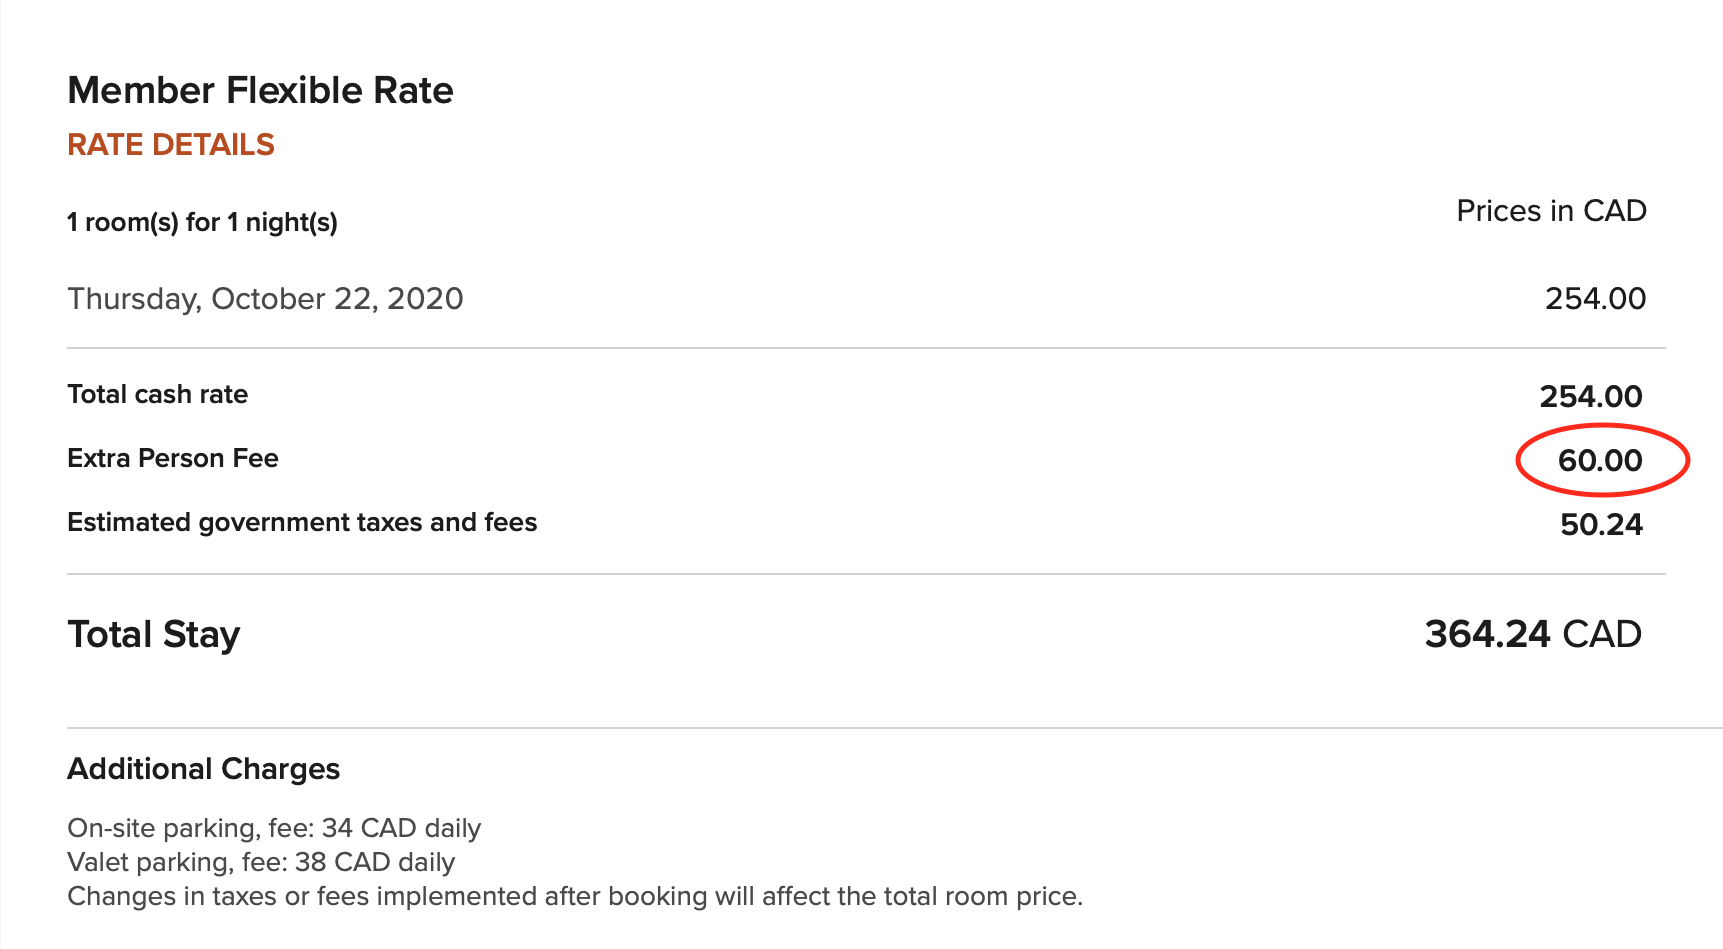Select the '1 room(s) for 1 night(s)' text
The image size is (1723, 949).
[x=202, y=222]
